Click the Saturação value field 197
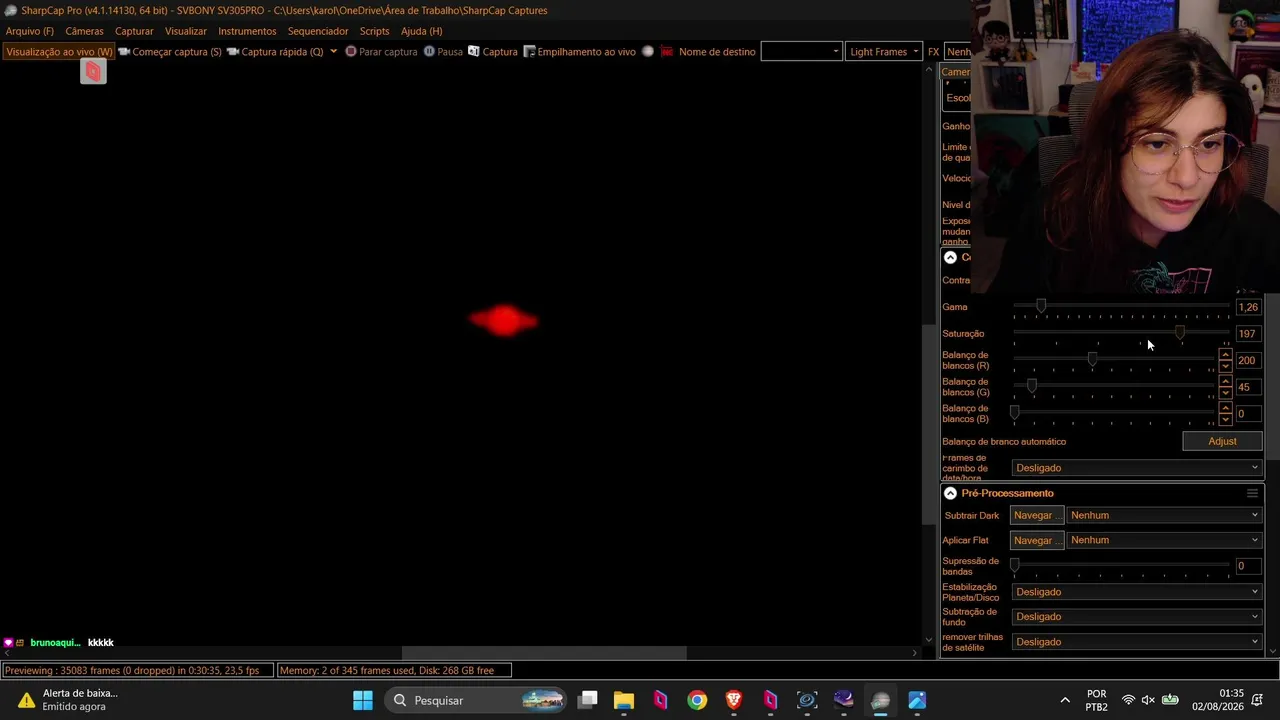1280x720 pixels. (x=1248, y=334)
